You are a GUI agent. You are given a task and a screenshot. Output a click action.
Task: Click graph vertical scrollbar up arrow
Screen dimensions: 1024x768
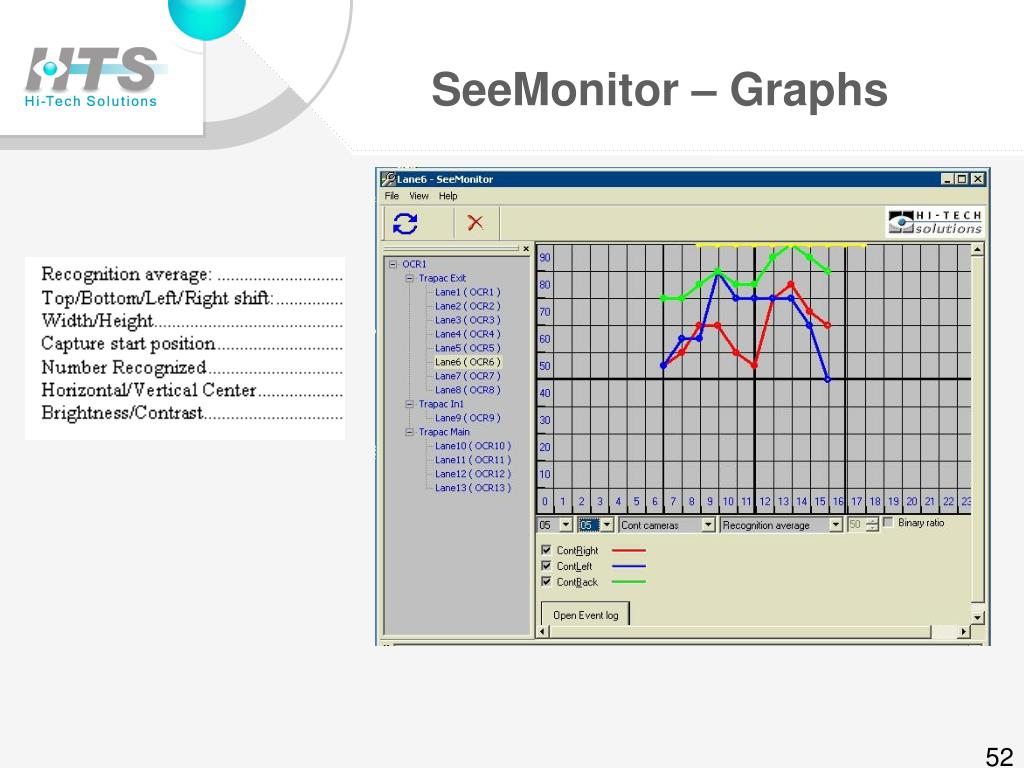coord(978,249)
